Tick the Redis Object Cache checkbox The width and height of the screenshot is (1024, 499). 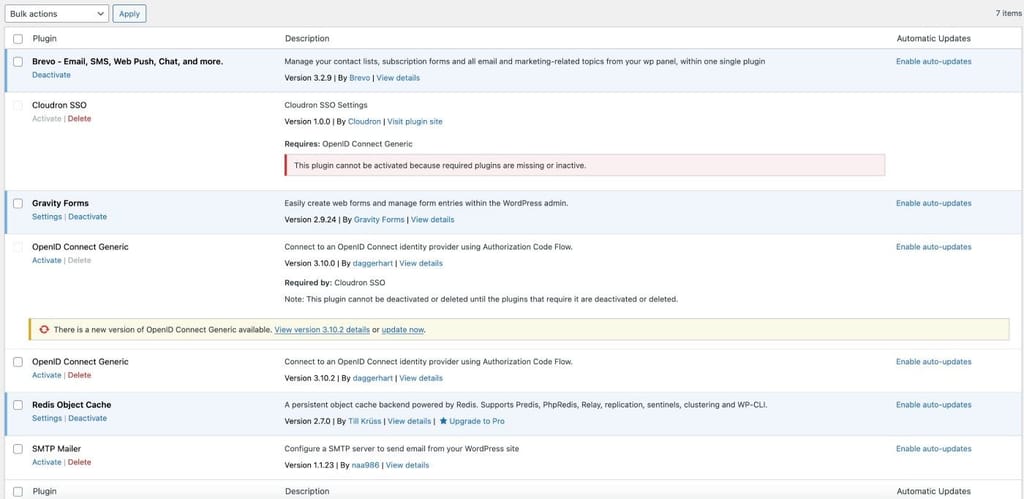click(18, 405)
